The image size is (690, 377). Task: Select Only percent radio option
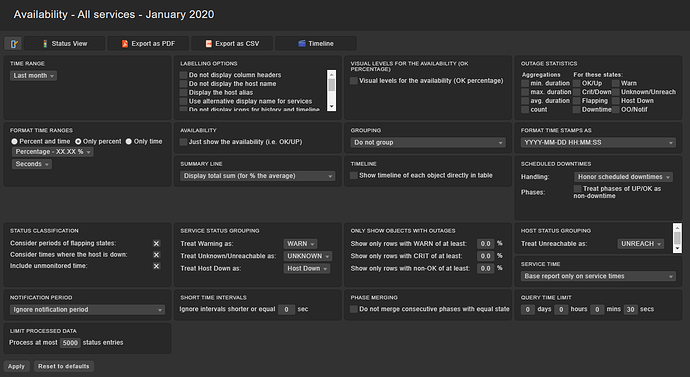pyautogui.click(x=78, y=142)
